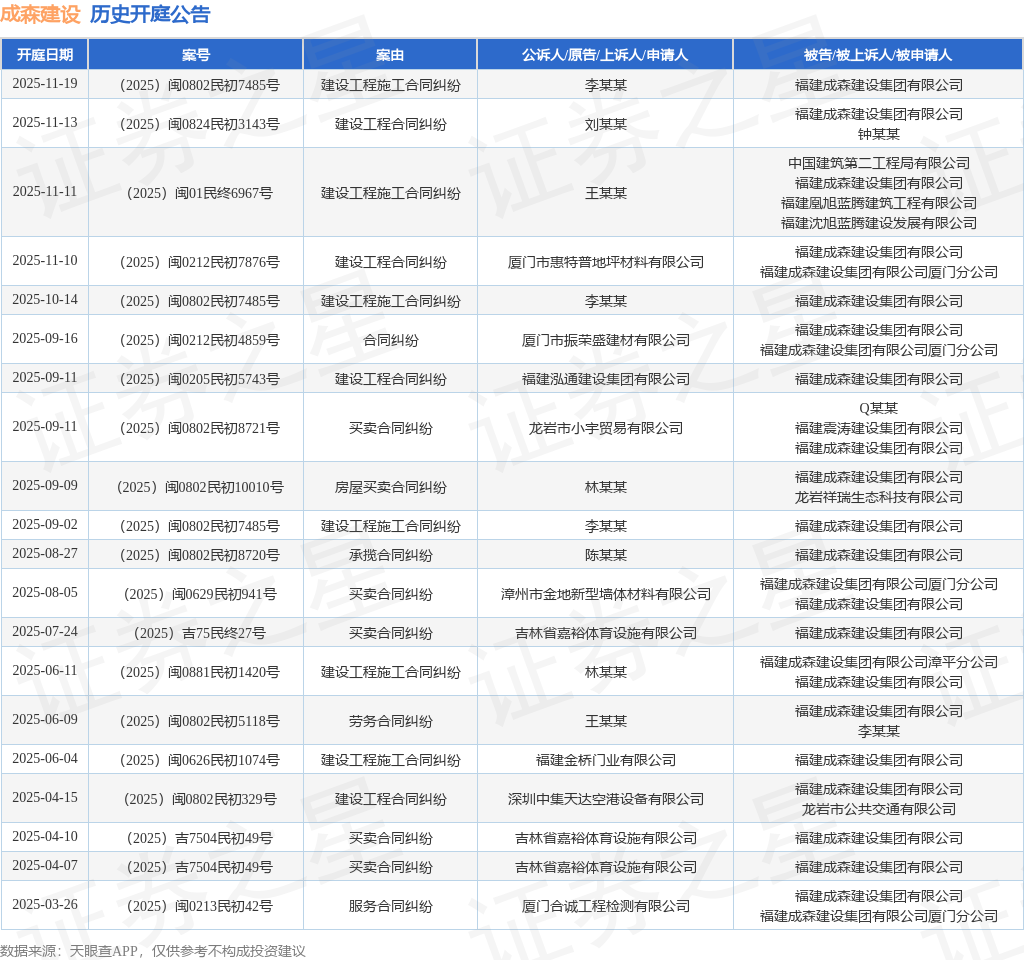Click cause 房屋买卖合同纠纷
Image resolution: width=1024 pixels, height=960 pixels.
coord(390,487)
